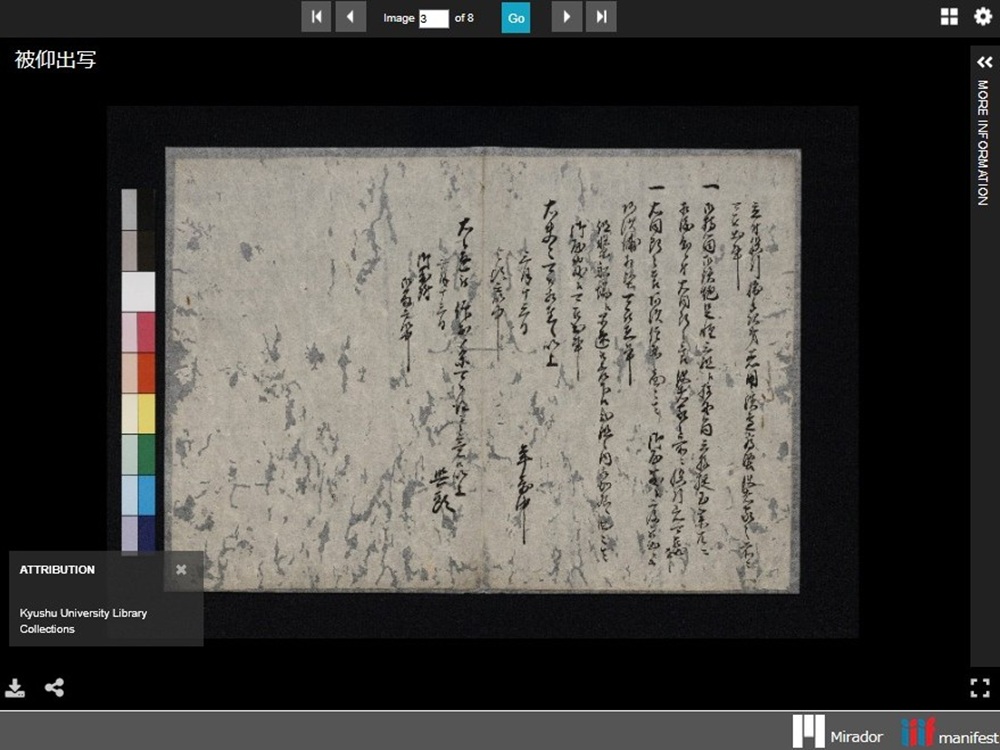Click the image number input field

pos(433,18)
